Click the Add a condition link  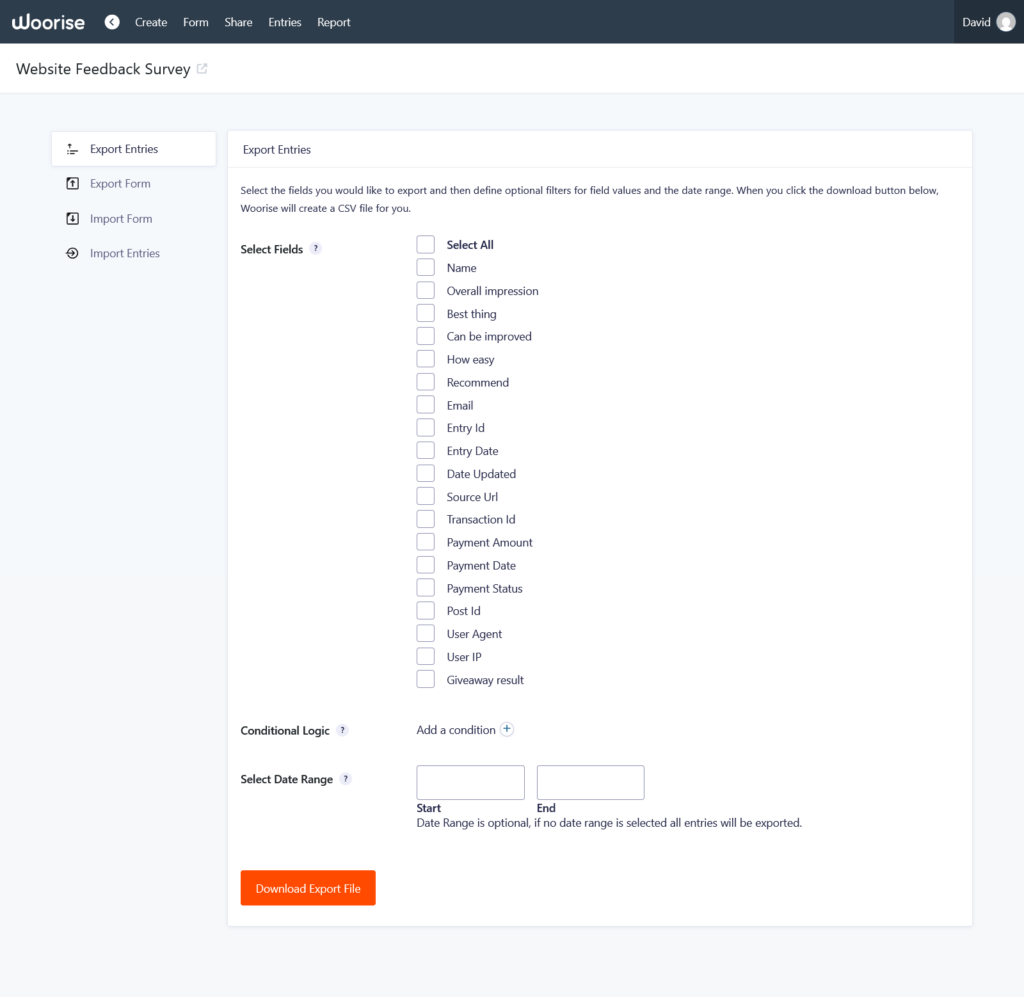pyautogui.click(x=456, y=730)
